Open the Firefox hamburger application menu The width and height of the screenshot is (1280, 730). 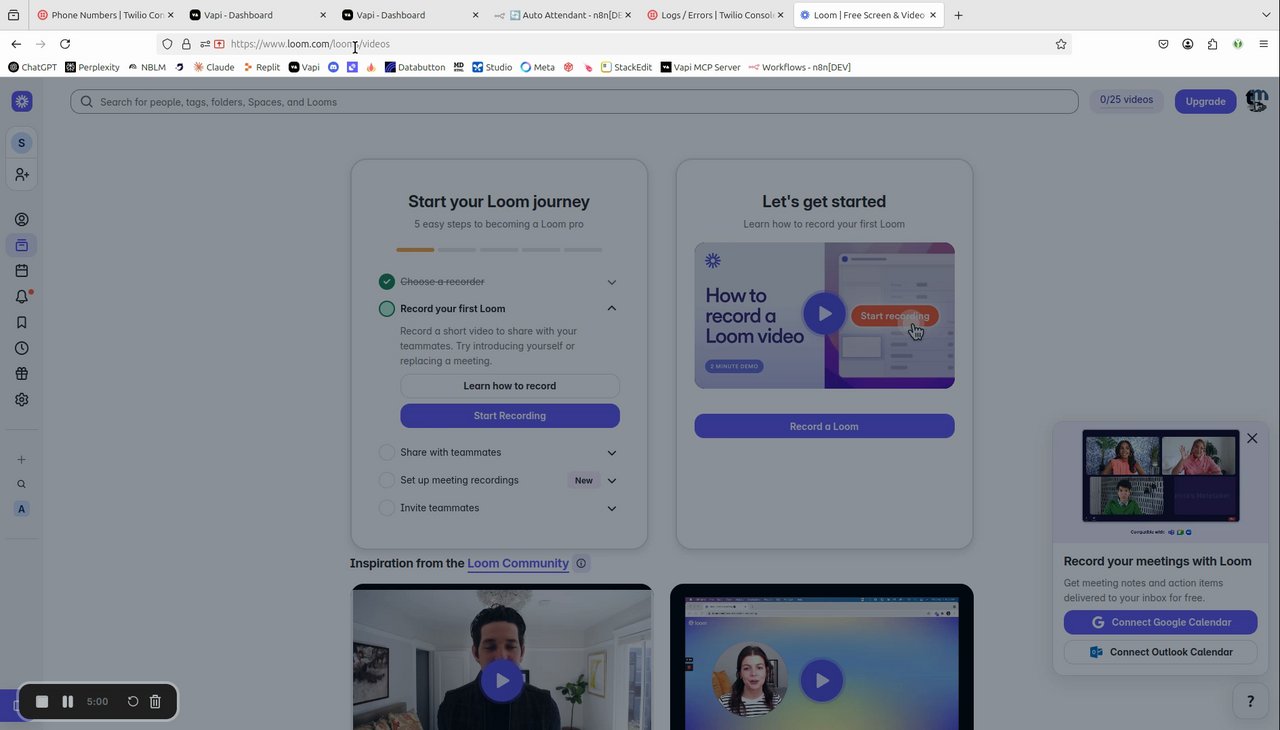(x=1264, y=44)
